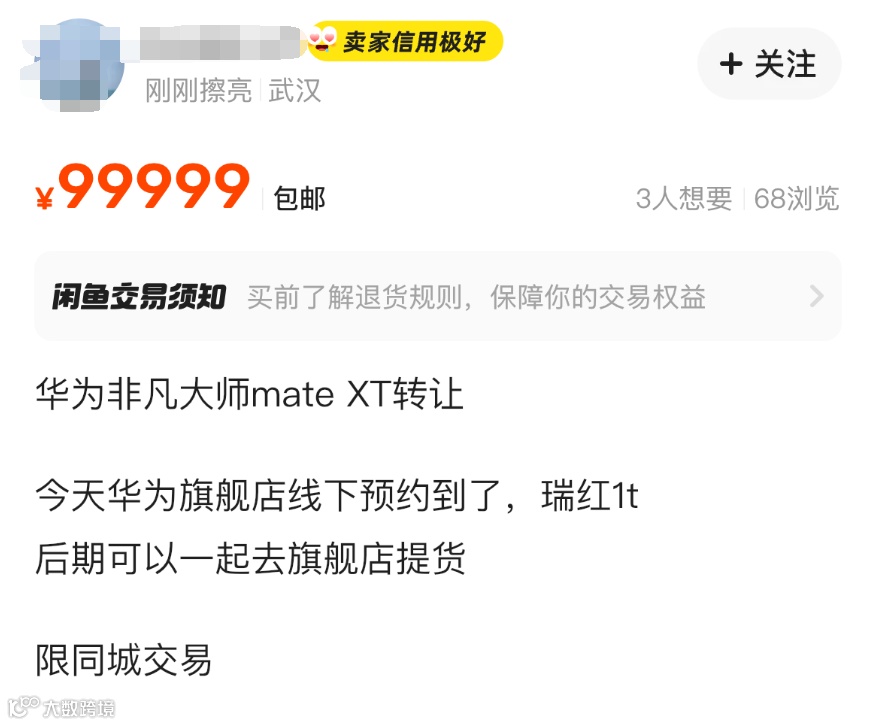Click the blurred seller username
Viewport: 874px width, 725px height.
tap(220, 42)
